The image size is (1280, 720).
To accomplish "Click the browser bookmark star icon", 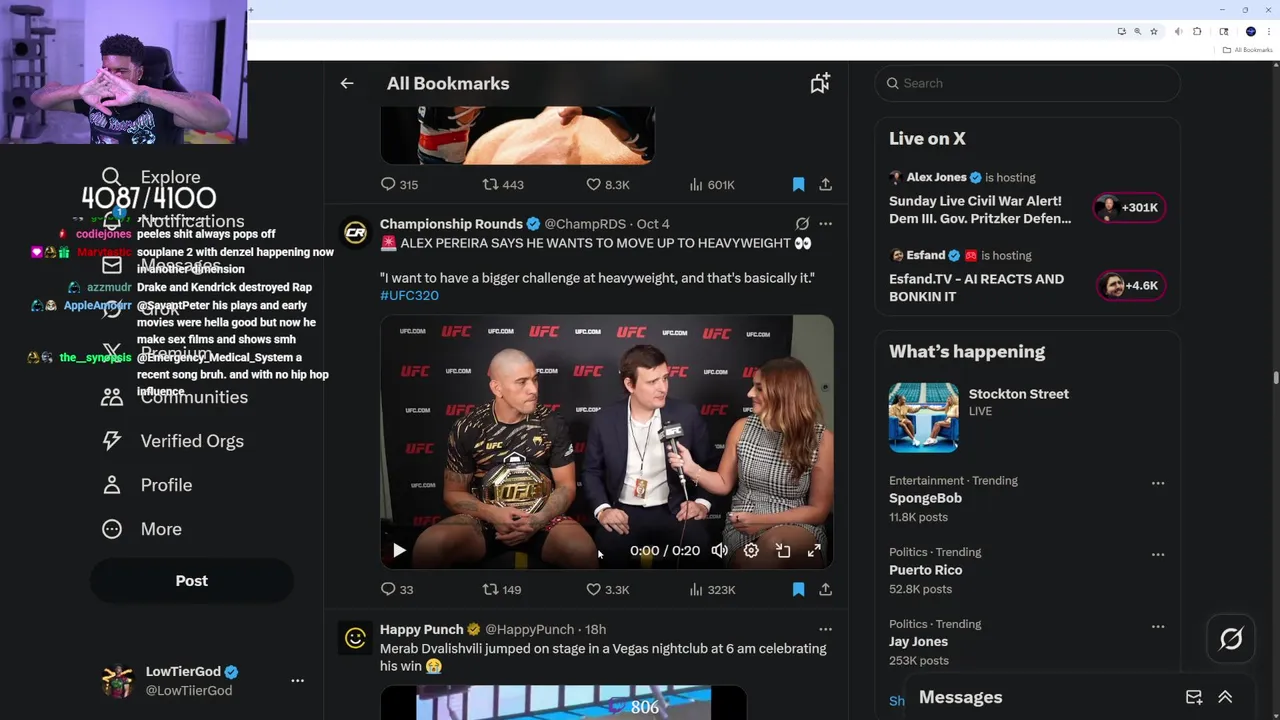I will point(1154,32).
